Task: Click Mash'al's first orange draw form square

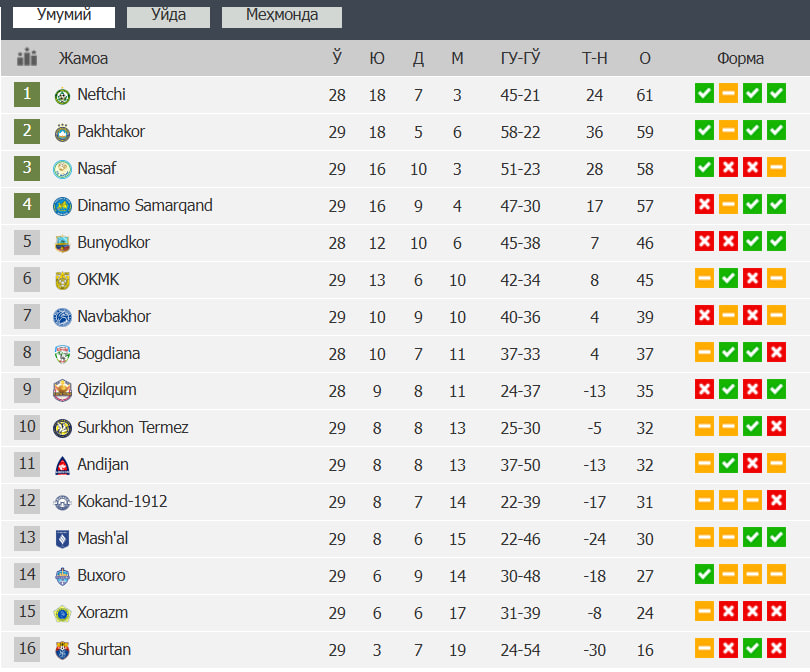Action: tap(704, 538)
